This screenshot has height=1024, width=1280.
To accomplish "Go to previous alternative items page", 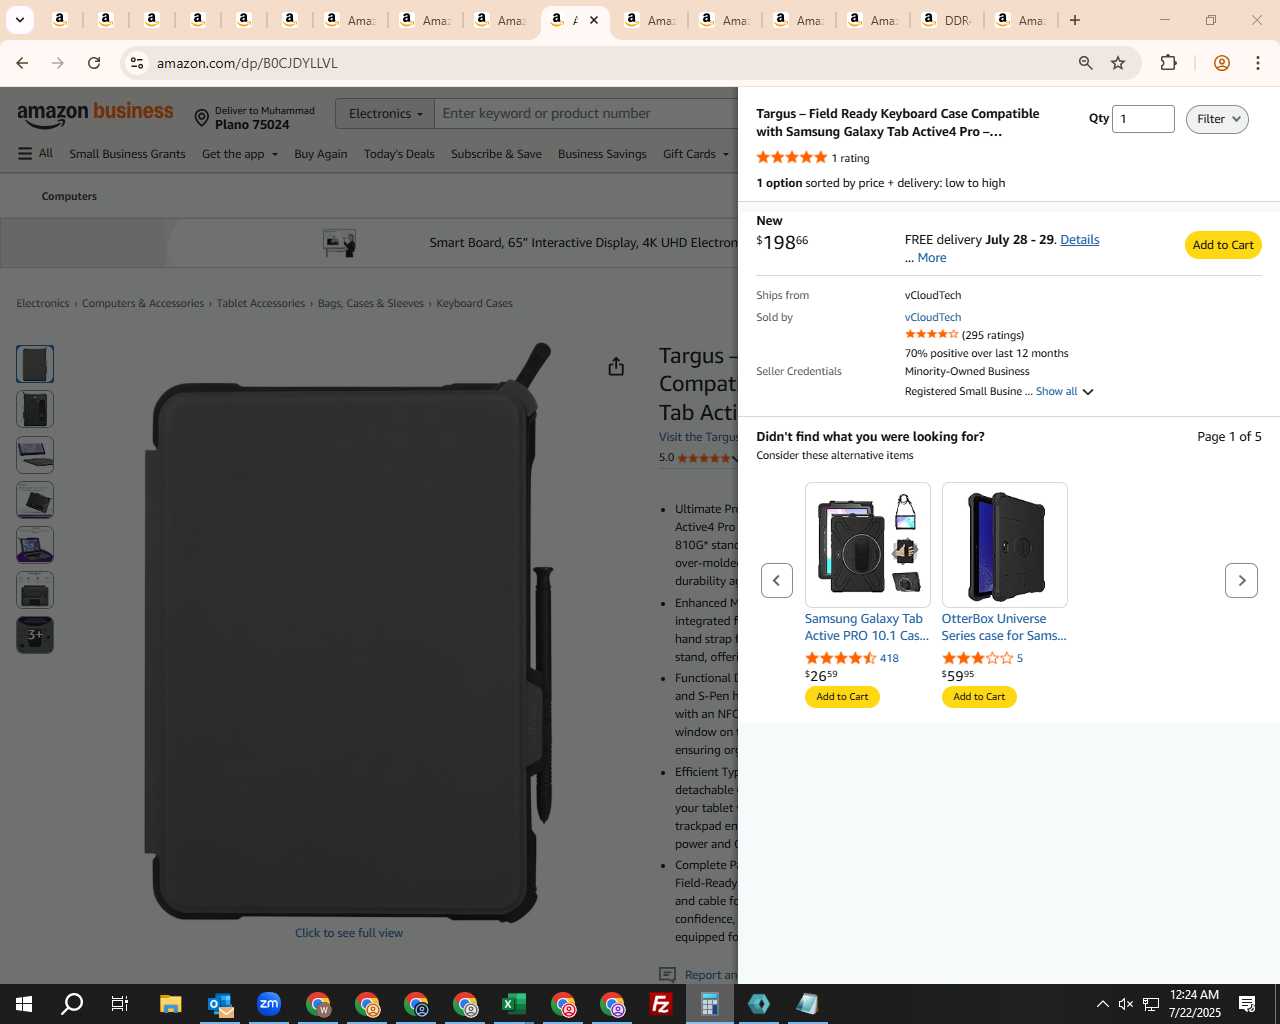I will pyautogui.click(x=777, y=580).
